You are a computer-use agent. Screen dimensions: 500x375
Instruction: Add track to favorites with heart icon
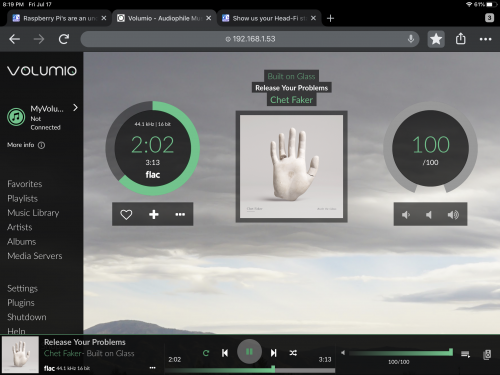(126, 214)
